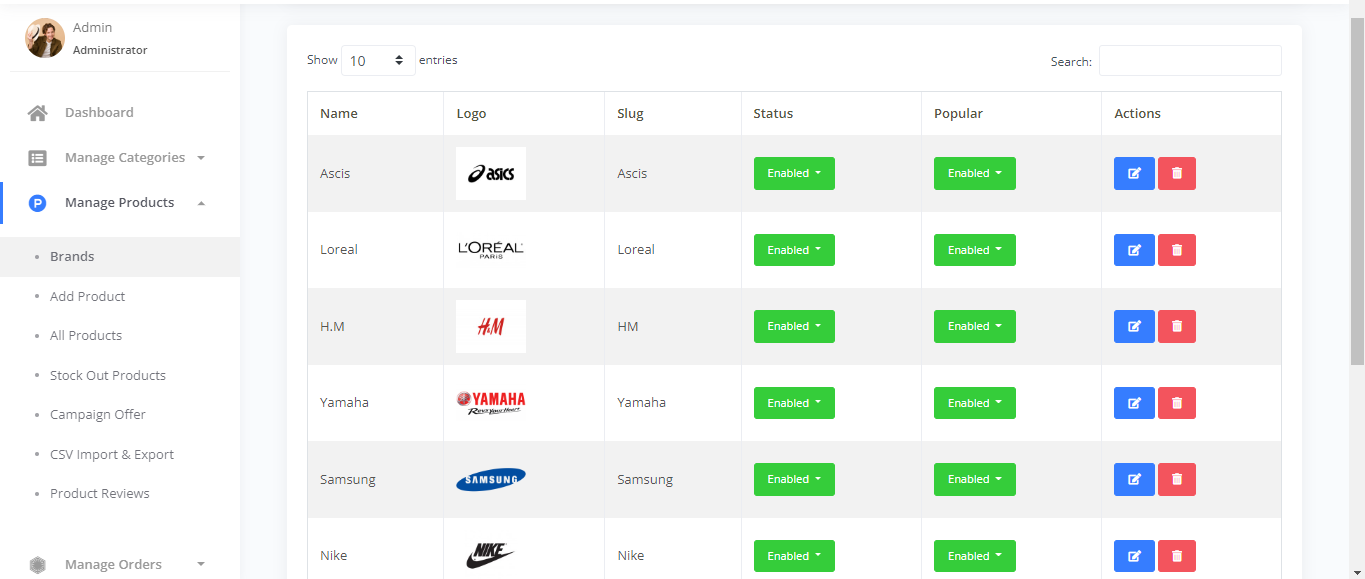Expand the Manage Categories menu
The image size is (1365, 579).
click(125, 158)
